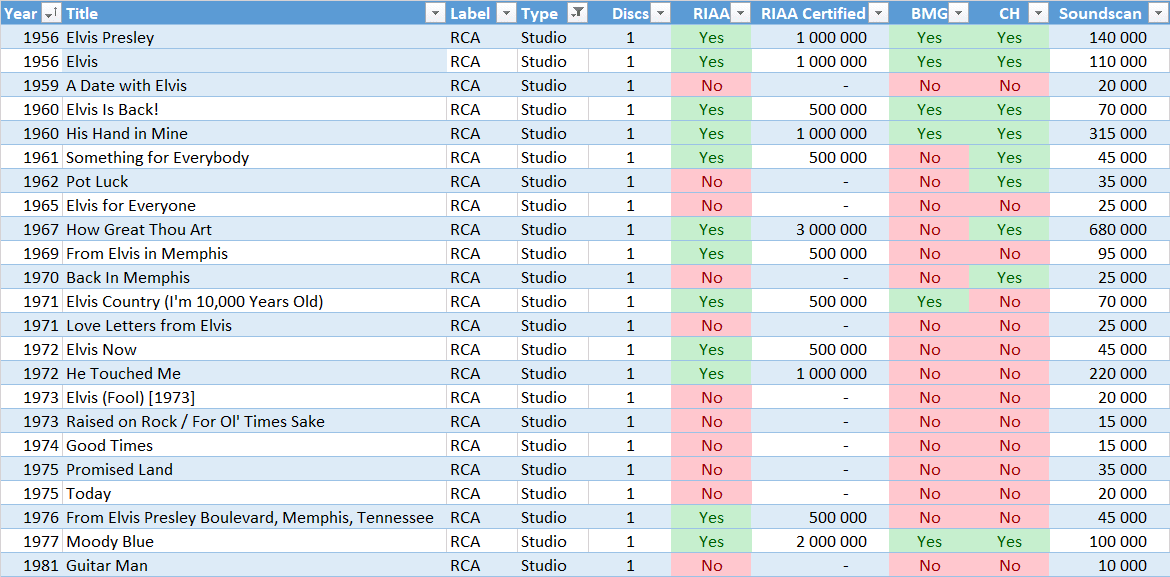Click the 'Today' title cell
The image size is (1170, 577).
[254, 493]
